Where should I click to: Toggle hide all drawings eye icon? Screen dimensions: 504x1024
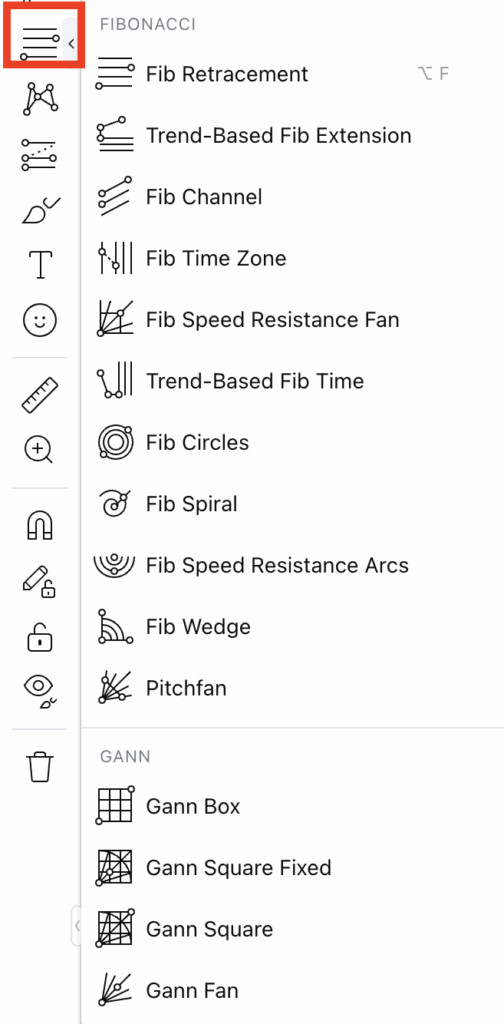click(40, 692)
